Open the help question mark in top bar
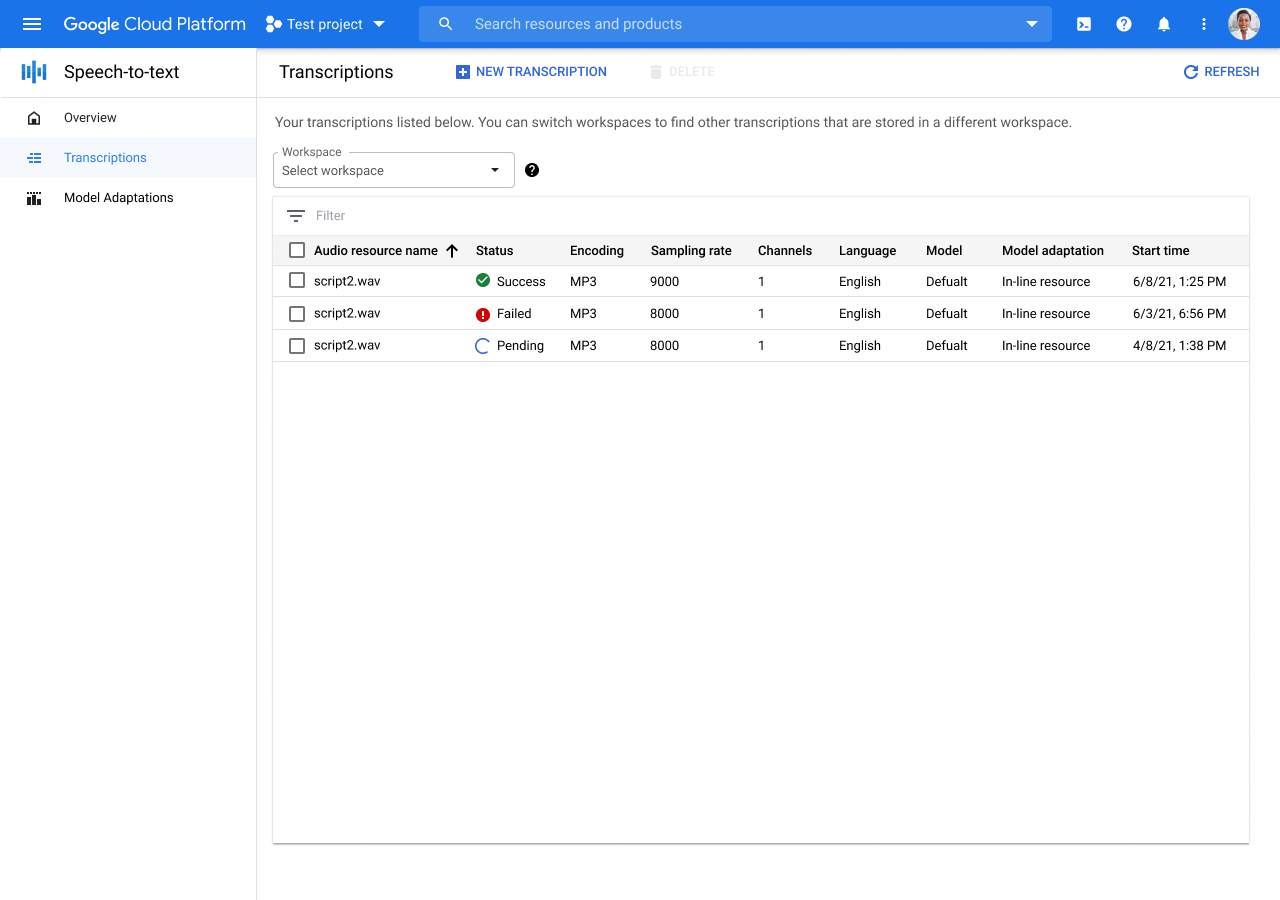Image resolution: width=1280 pixels, height=900 pixels. click(x=1124, y=24)
